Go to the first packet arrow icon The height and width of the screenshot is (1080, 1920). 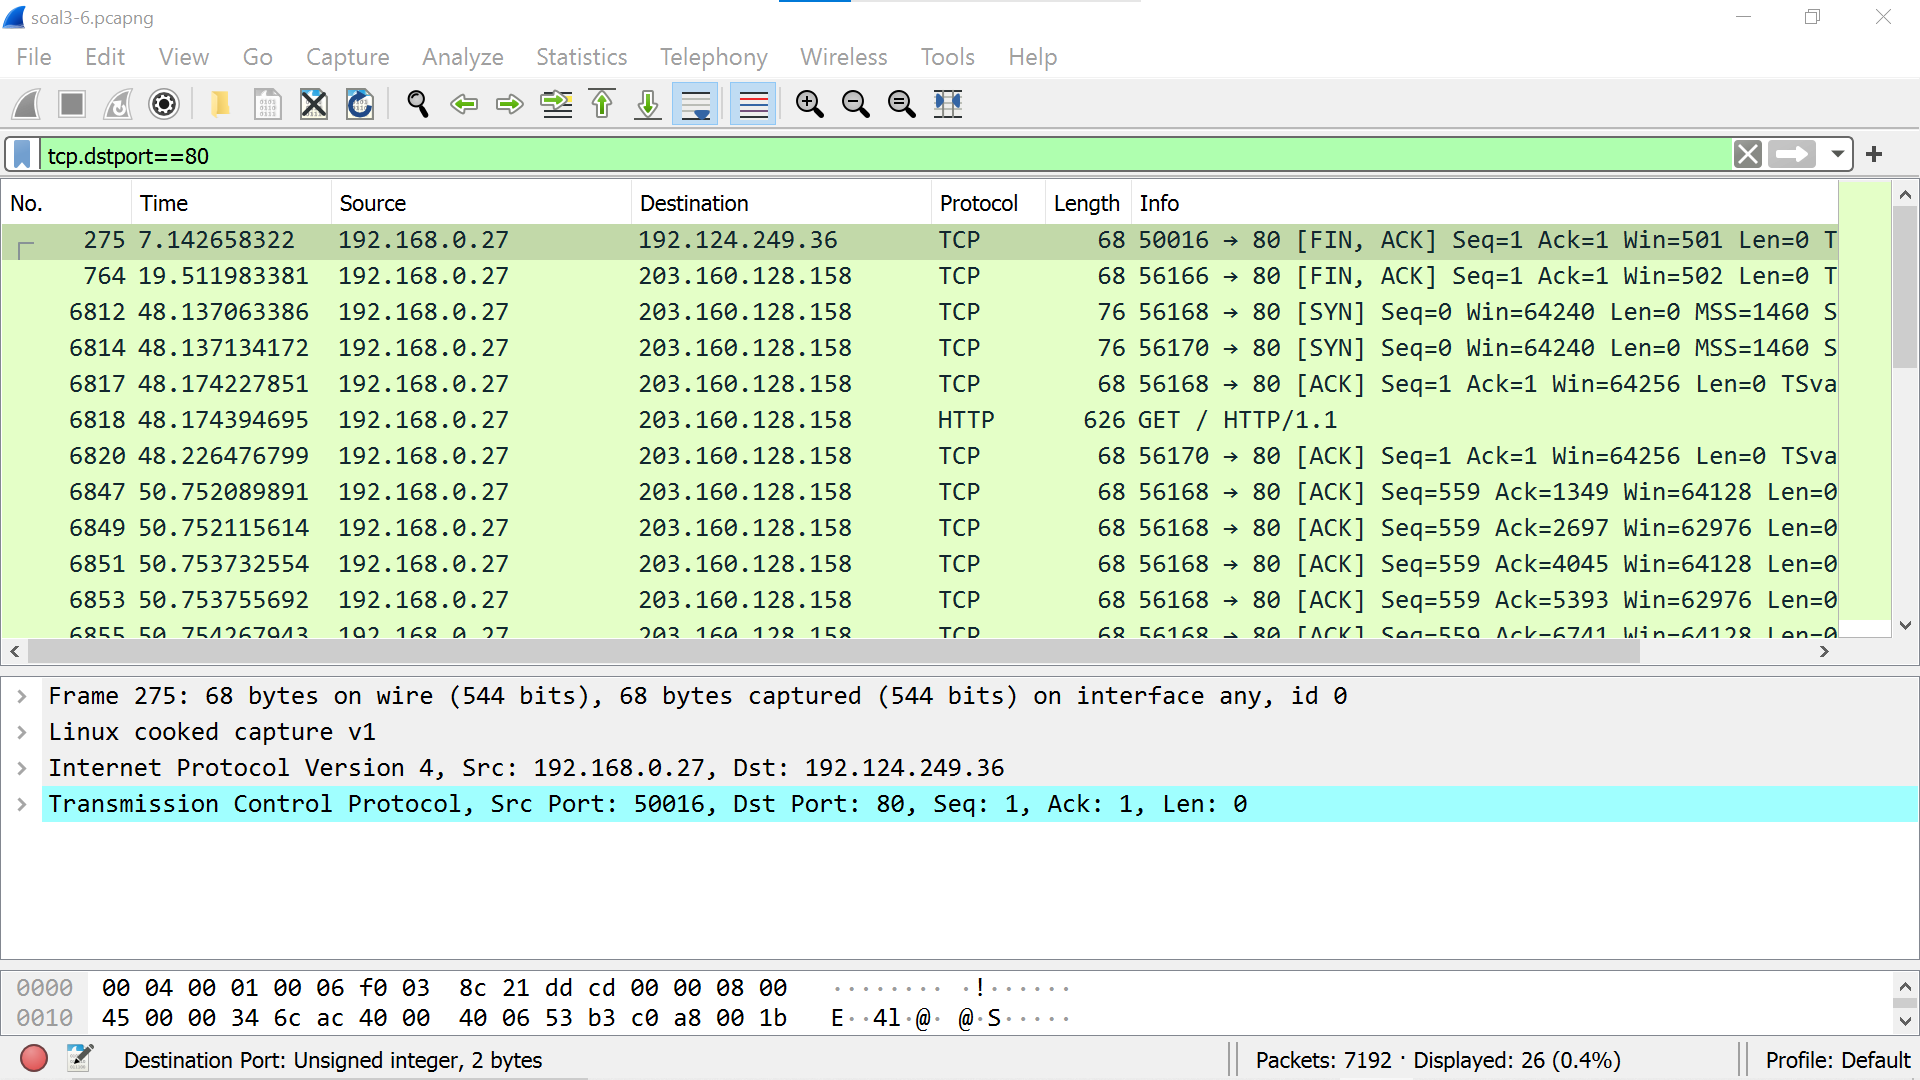[602, 104]
